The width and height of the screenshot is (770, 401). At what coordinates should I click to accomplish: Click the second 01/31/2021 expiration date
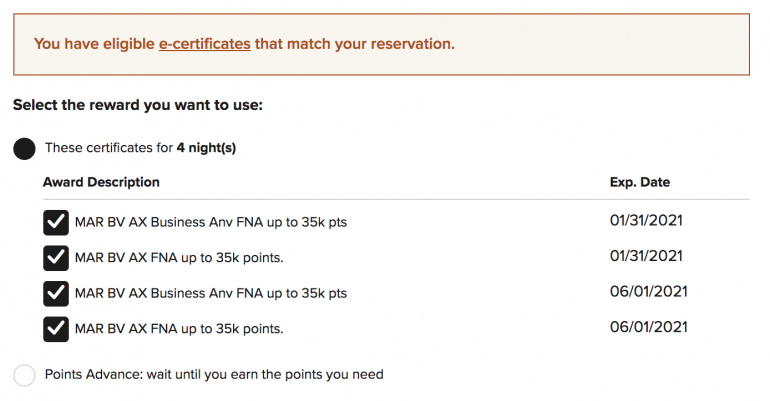click(x=646, y=256)
